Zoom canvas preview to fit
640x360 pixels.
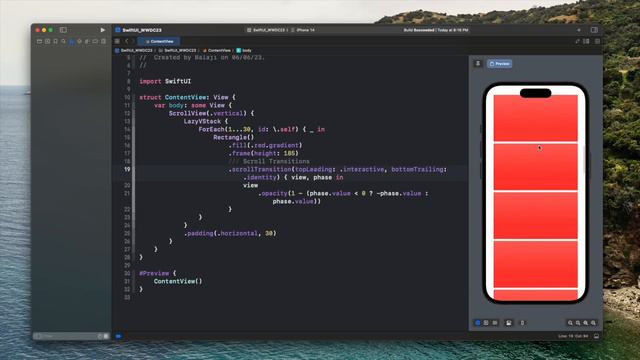point(586,323)
